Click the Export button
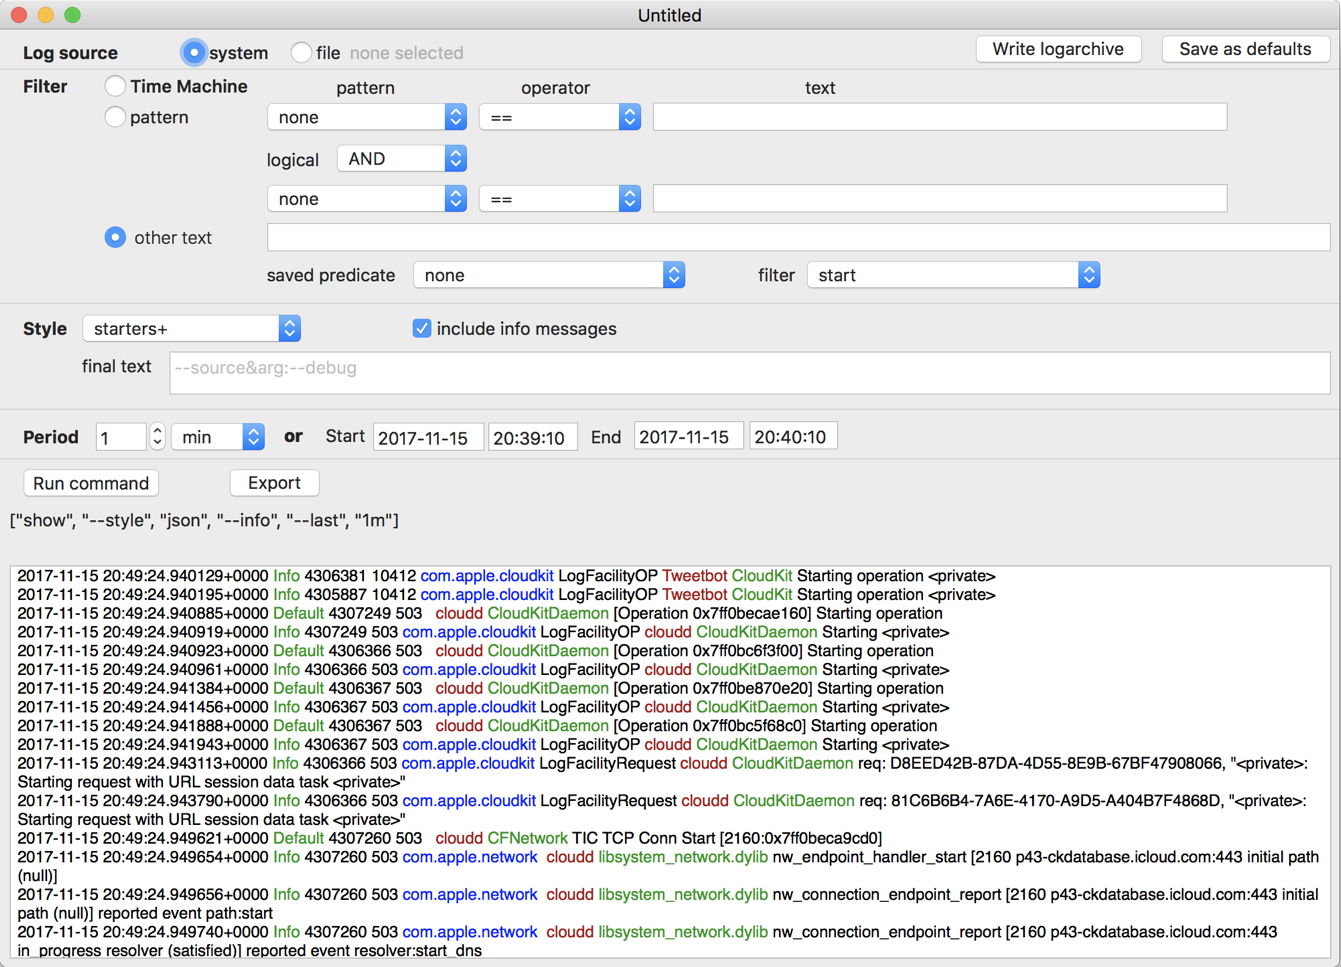The image size is (1341, 967). pos(274,483)
